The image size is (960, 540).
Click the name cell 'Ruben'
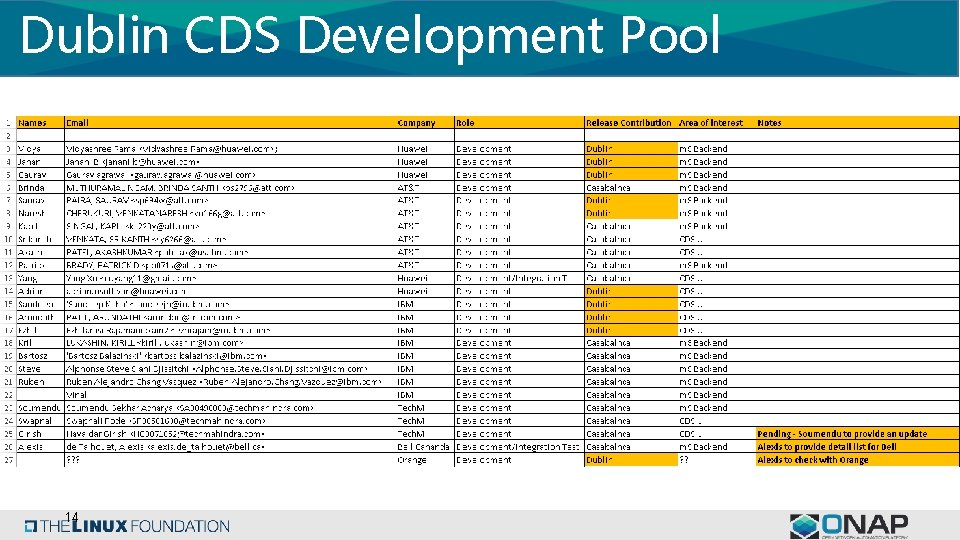click(31, 381)
